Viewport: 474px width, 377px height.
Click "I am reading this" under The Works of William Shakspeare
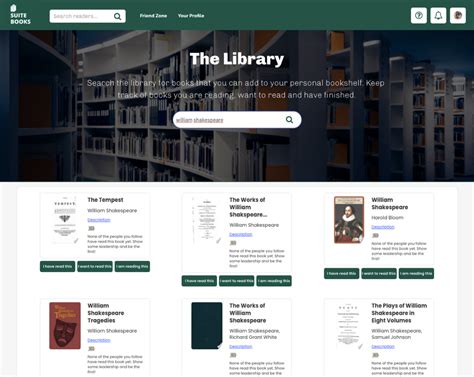[x=274, y=281]
